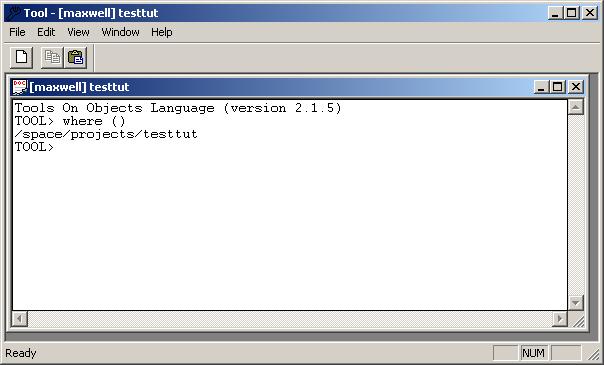
Task: Minimize the inner testtut document window
Action: 541,87
